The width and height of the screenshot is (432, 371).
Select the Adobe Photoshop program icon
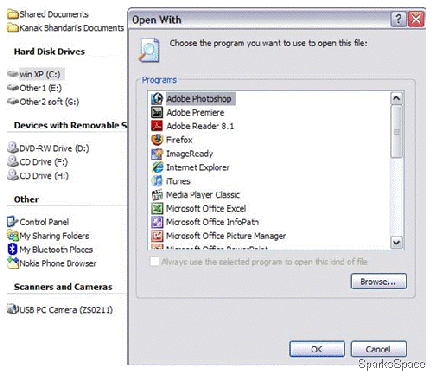(157, 99)
